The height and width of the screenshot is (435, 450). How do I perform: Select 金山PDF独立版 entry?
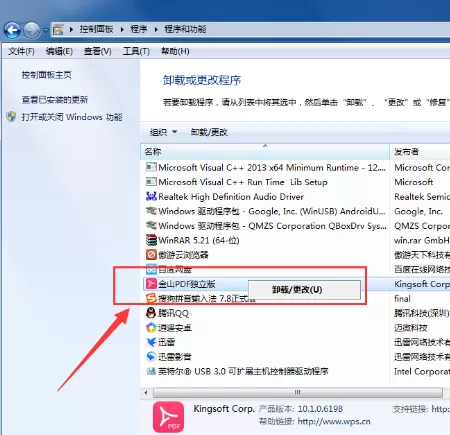tap(187, 284)
